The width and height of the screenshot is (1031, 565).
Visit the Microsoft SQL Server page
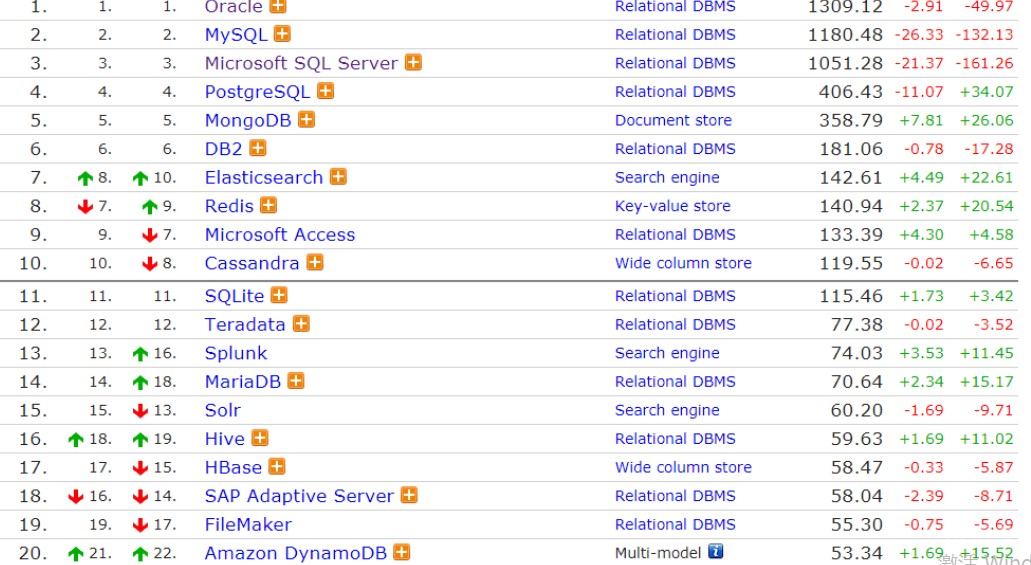click(301, 63)
